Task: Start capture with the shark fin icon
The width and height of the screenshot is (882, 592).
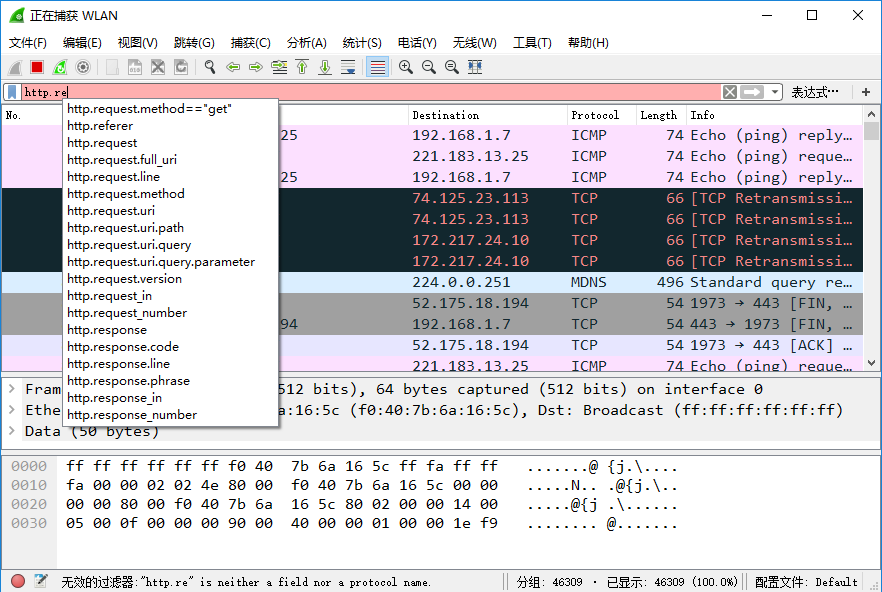Action: (15, 68)
